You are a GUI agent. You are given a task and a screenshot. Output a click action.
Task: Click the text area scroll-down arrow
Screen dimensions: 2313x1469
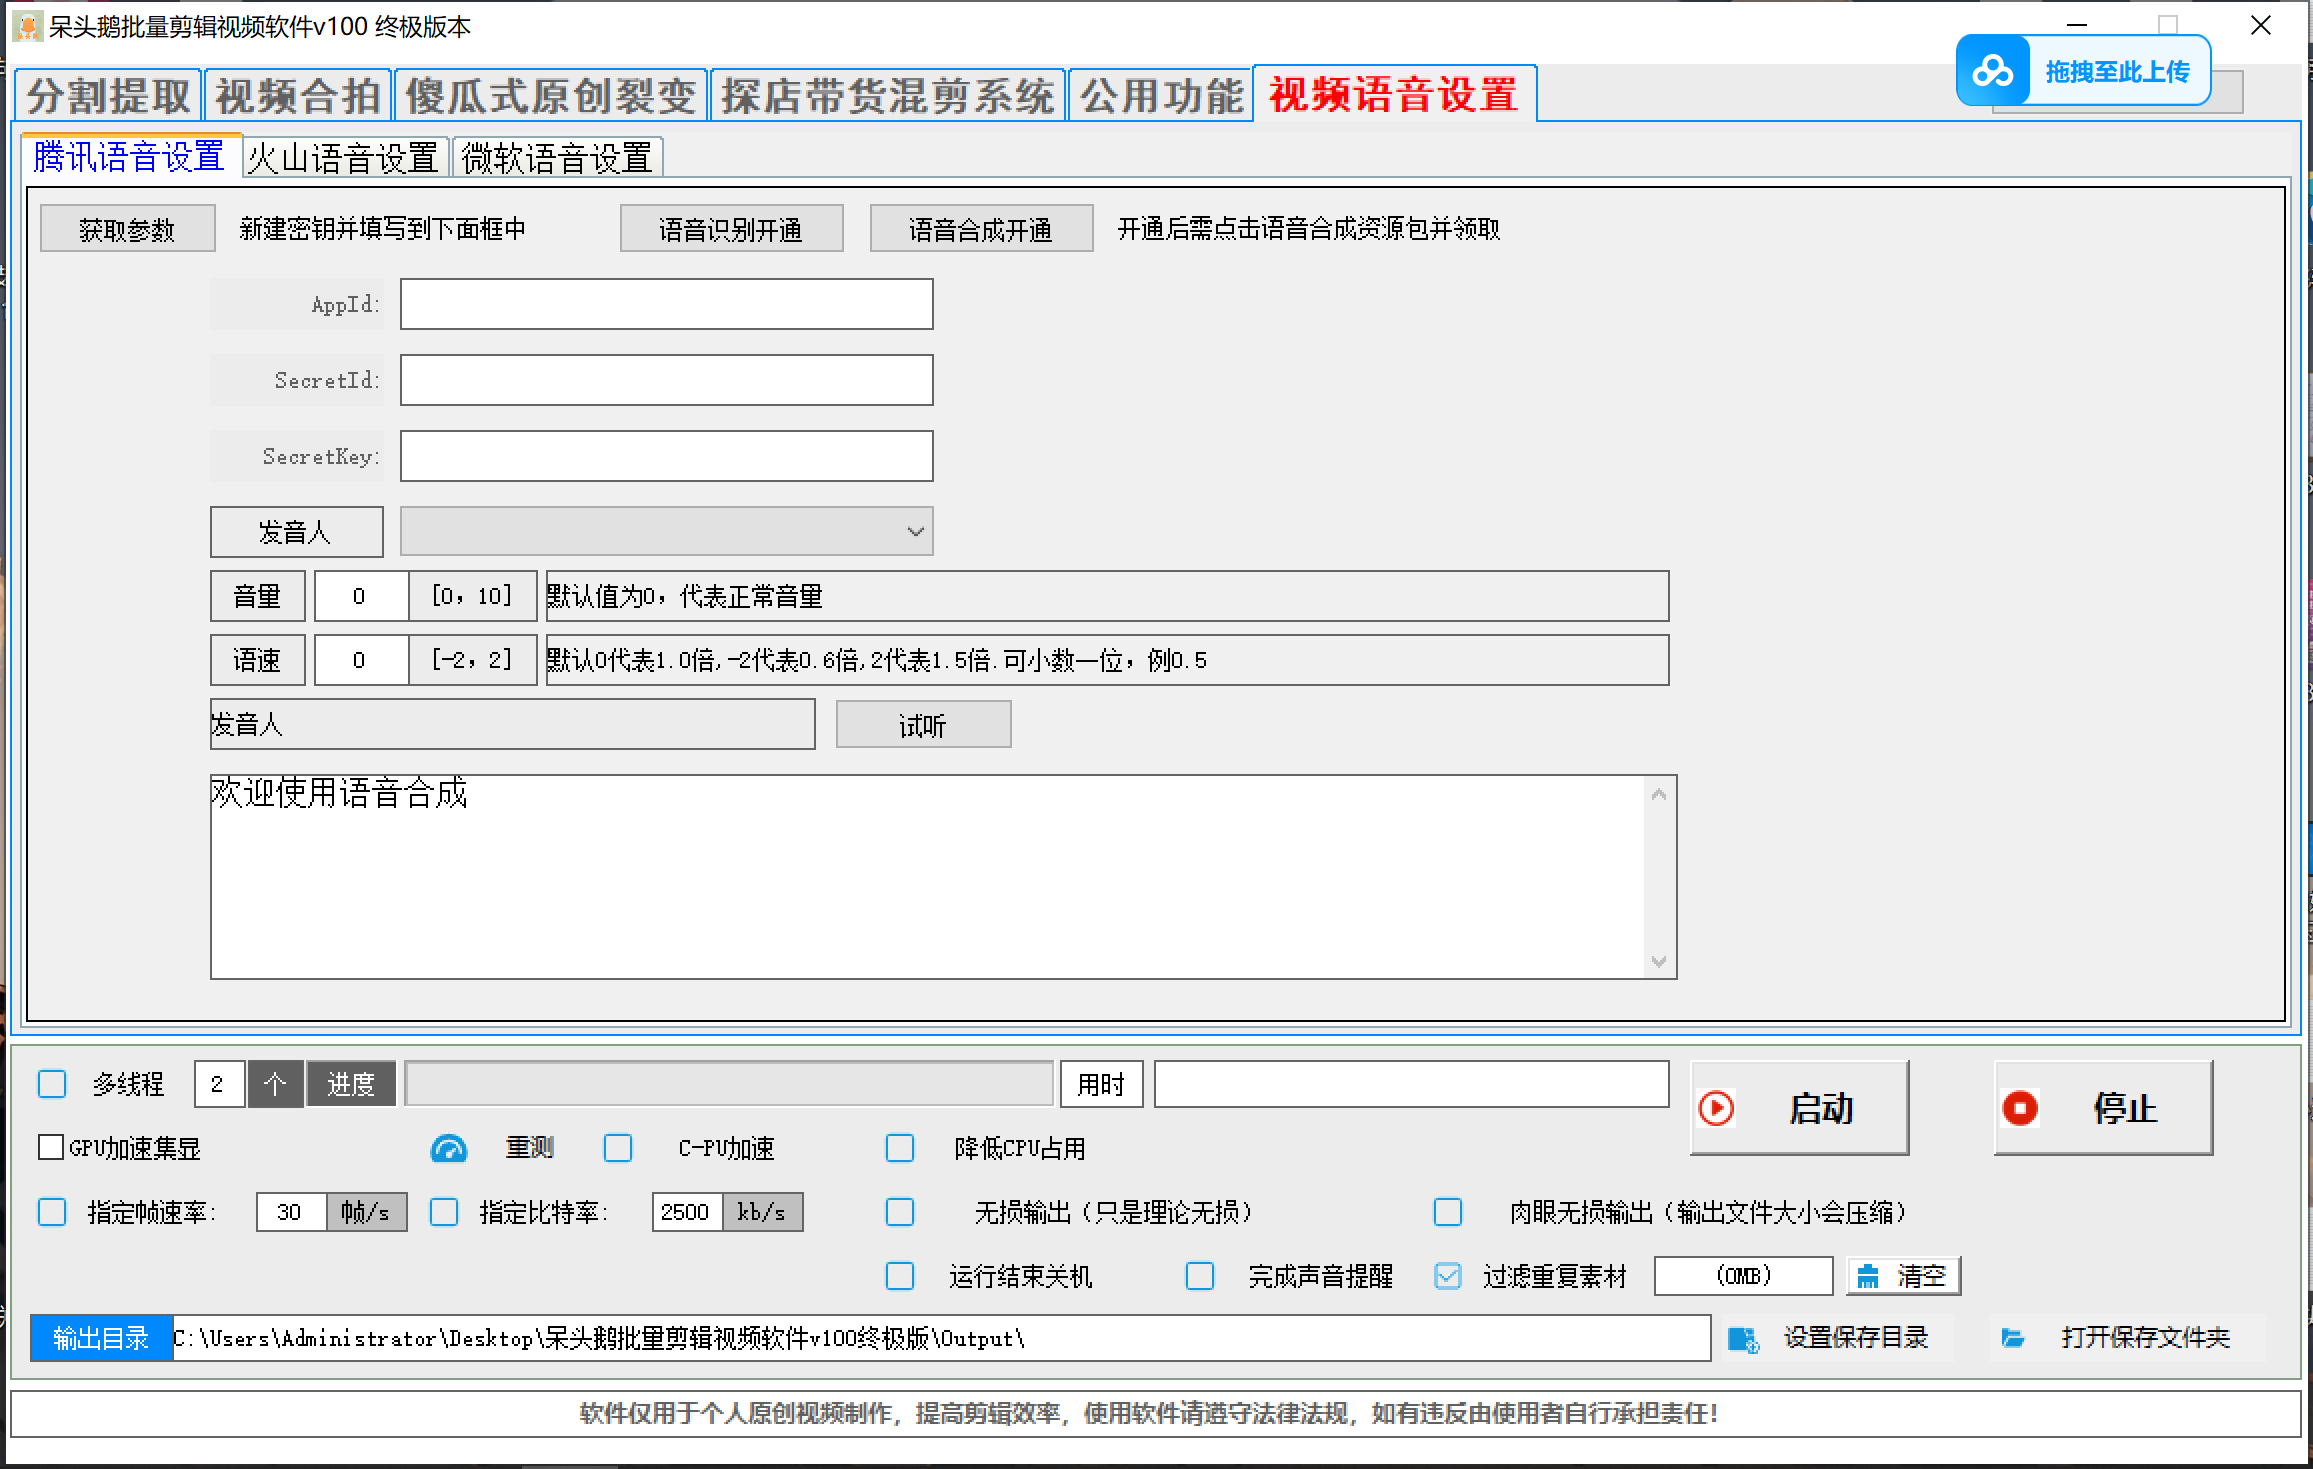(1659, 962)
